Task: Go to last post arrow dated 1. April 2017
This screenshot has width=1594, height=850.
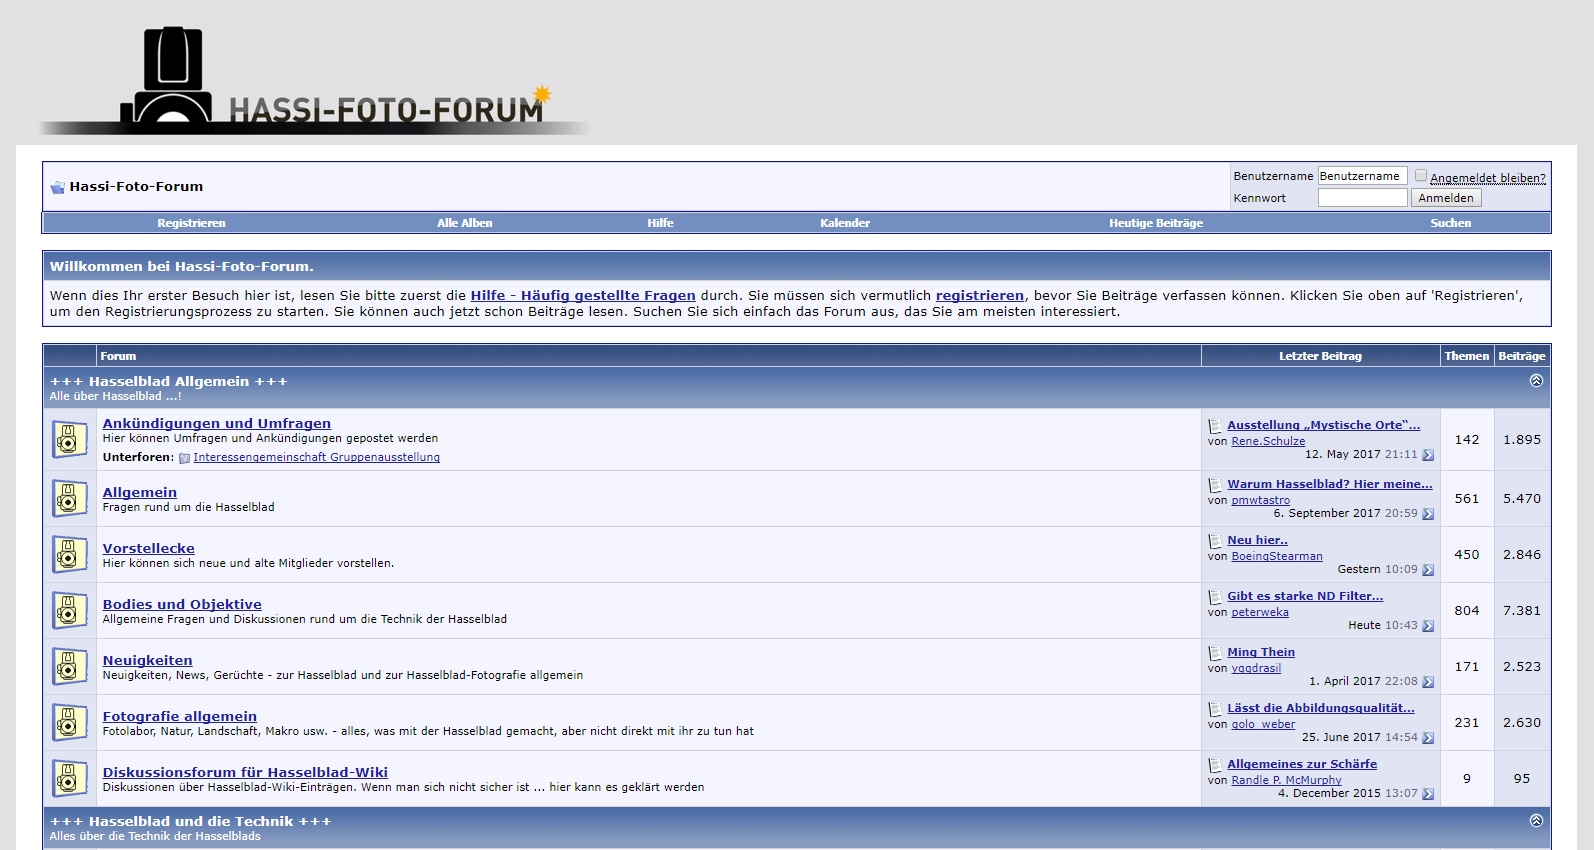Action: pos(1428,682)
